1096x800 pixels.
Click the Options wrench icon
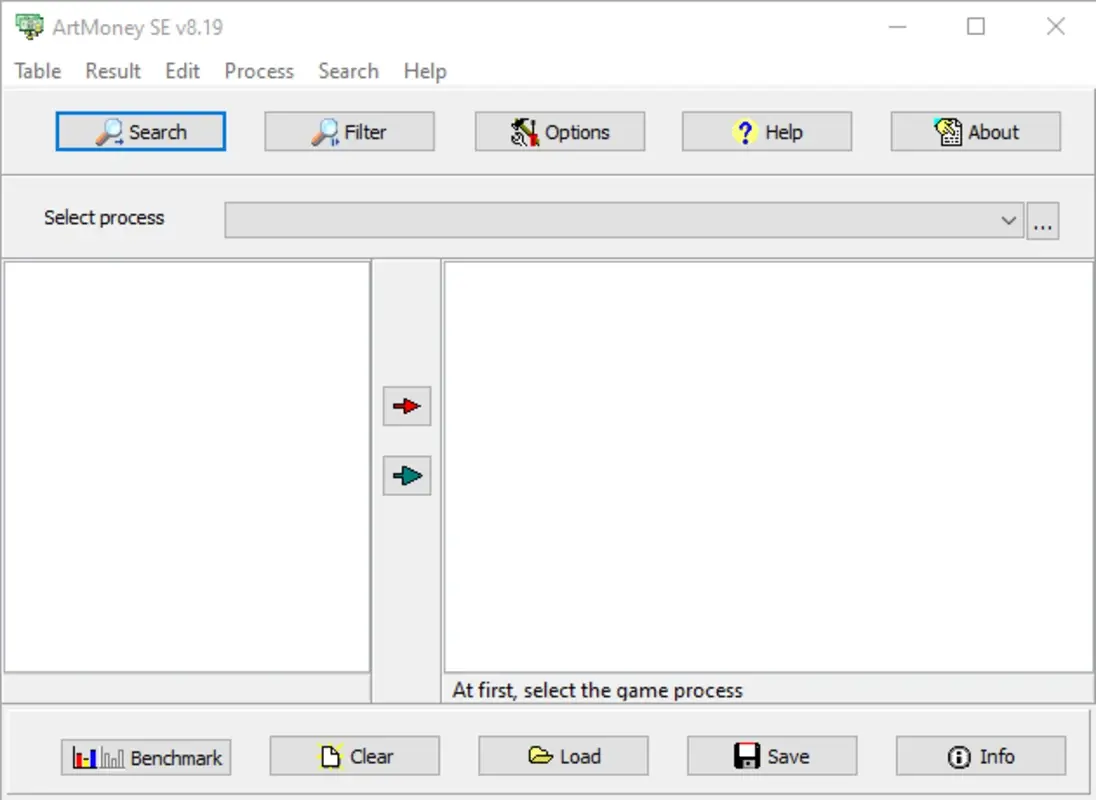[524, 131]
